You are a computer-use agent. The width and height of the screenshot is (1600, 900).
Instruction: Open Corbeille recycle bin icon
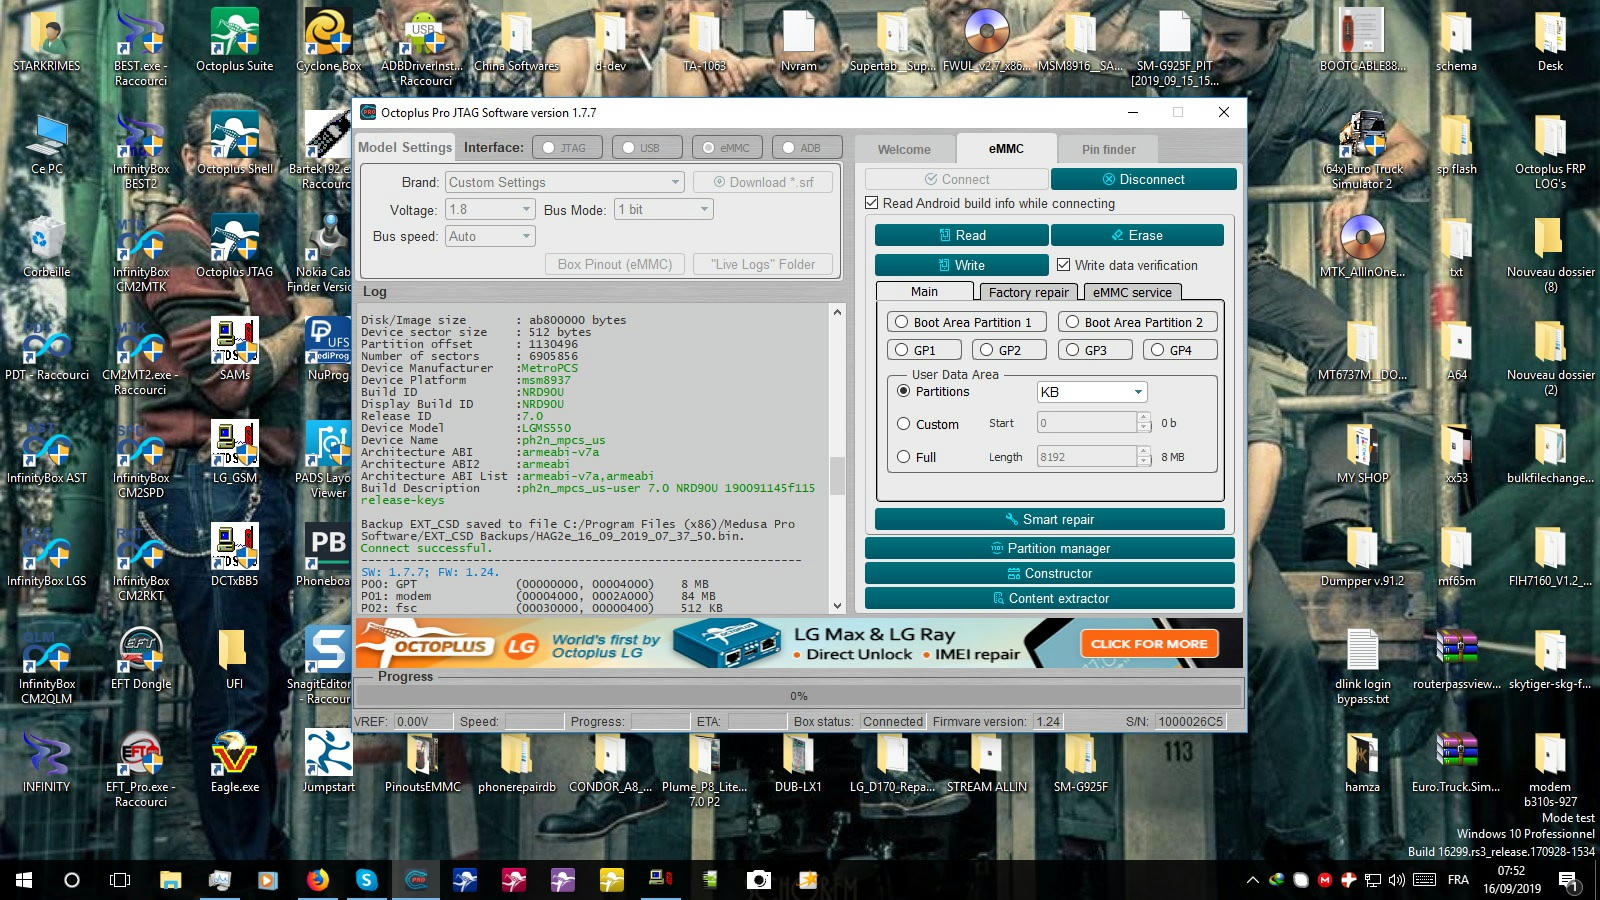[47, 246]
